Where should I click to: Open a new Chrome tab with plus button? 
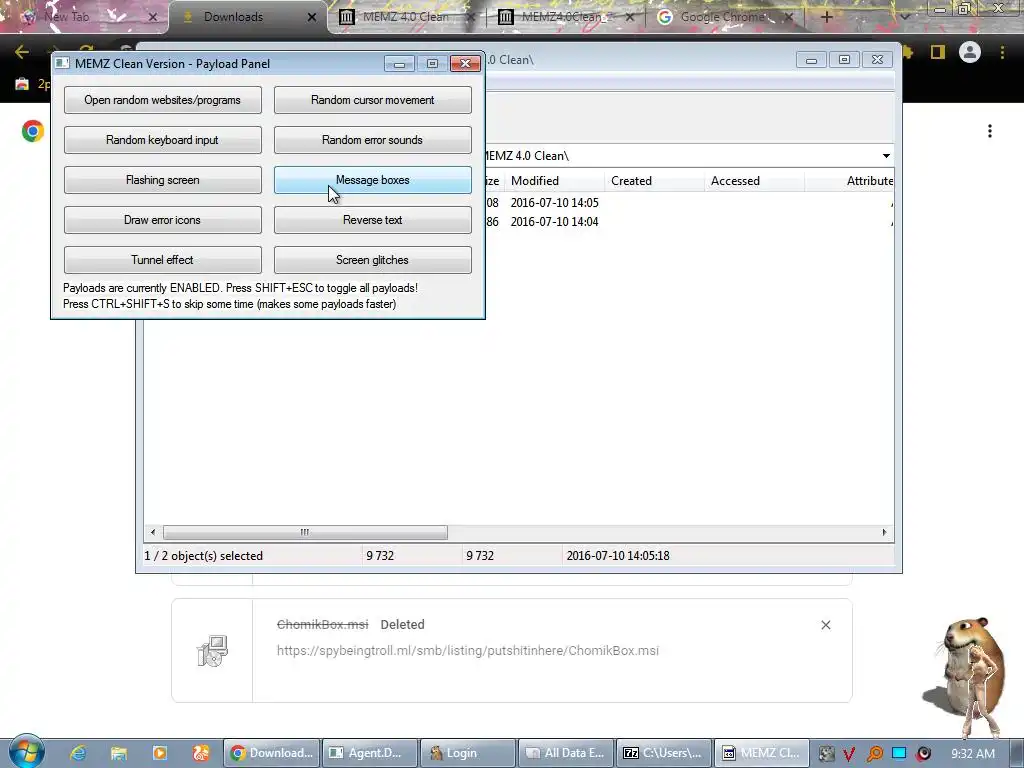(x=827, y=17)
